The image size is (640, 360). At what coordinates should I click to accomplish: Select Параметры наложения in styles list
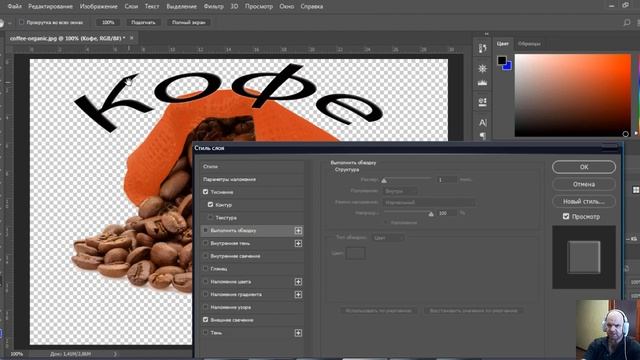pos(252,179)
